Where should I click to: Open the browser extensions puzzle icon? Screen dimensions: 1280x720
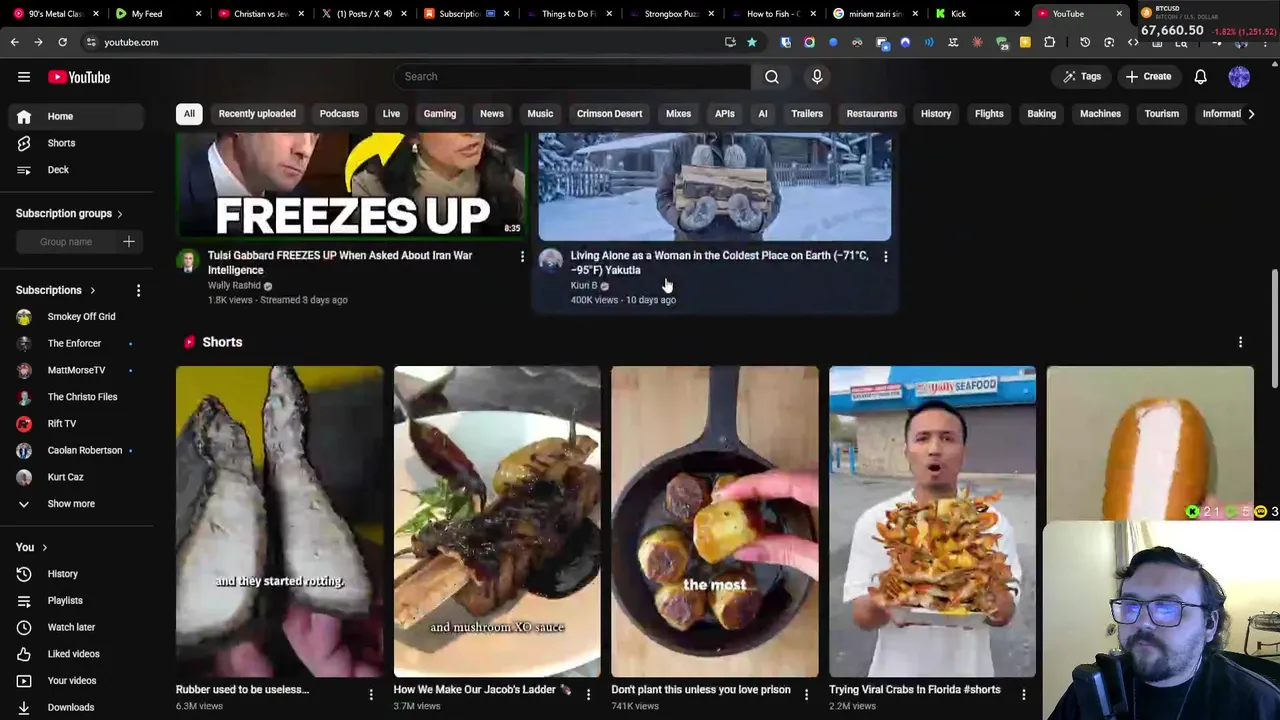pyautogui.click(x=1049, y=42)
